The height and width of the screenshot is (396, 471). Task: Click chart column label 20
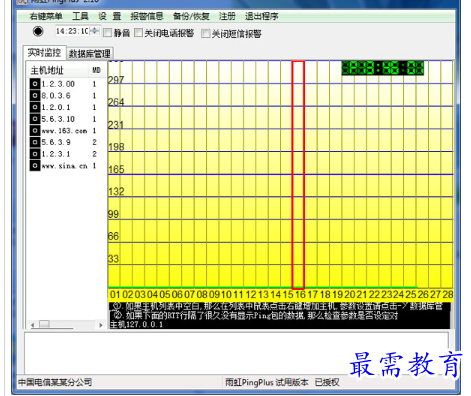(349, 295)
